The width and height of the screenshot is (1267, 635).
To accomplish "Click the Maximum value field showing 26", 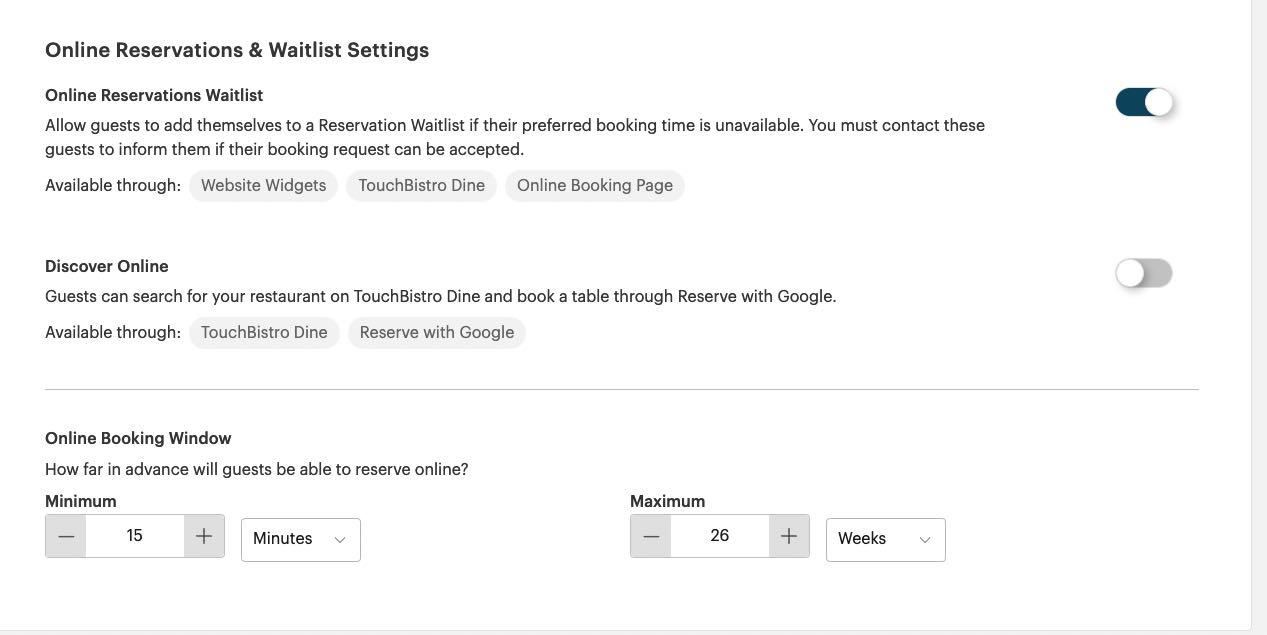I will [719, 536].
